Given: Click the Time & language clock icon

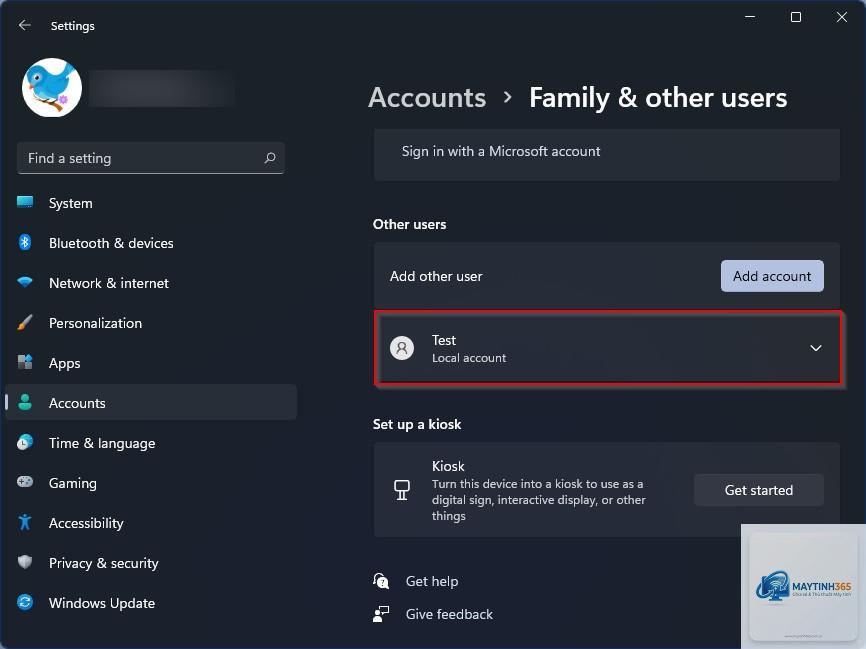Looking at the screenshot, I should 25,442.
